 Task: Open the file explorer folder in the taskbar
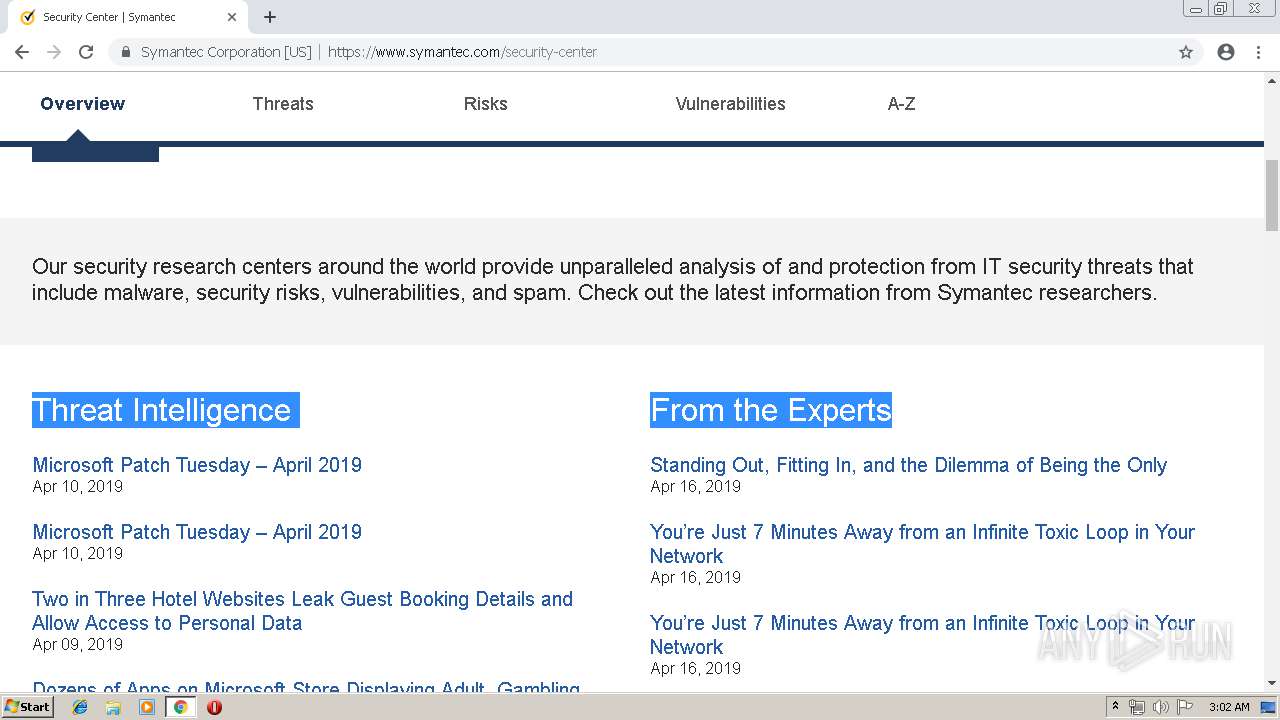[113, 707]
